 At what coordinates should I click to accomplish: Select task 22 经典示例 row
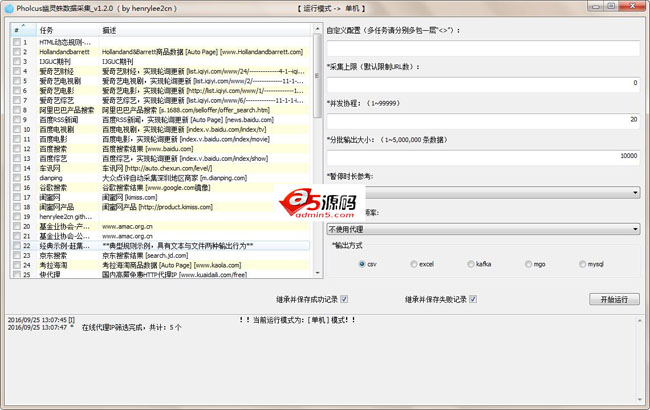(160, 246)
